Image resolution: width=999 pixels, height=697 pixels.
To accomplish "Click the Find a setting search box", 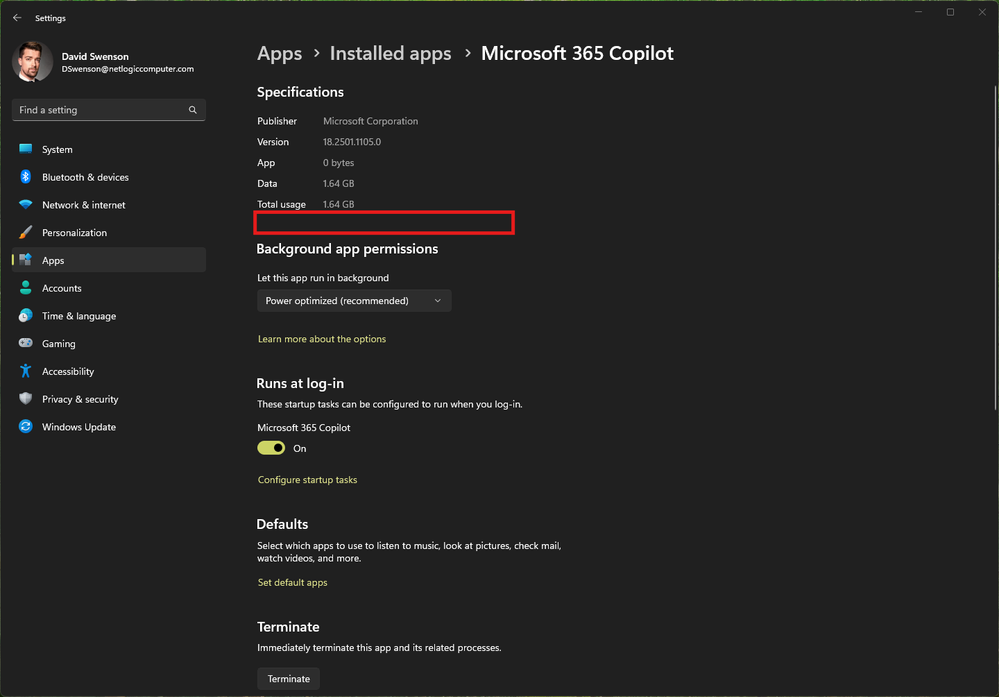I will 108,110.
